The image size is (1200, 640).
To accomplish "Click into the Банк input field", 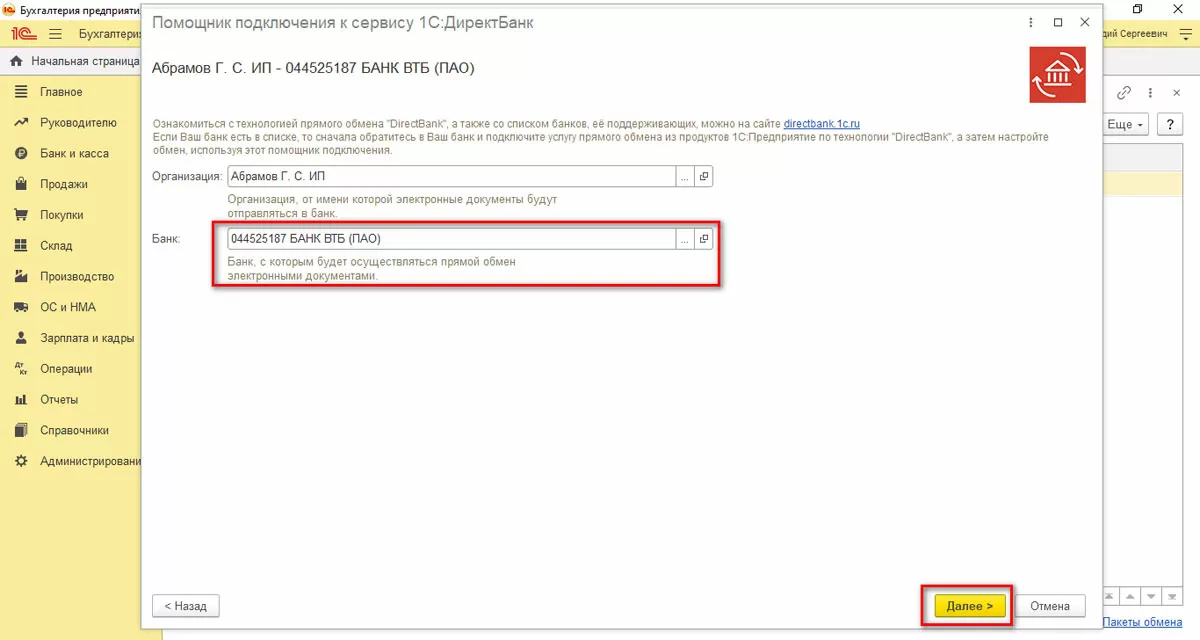I will click(x=452, y=239).
